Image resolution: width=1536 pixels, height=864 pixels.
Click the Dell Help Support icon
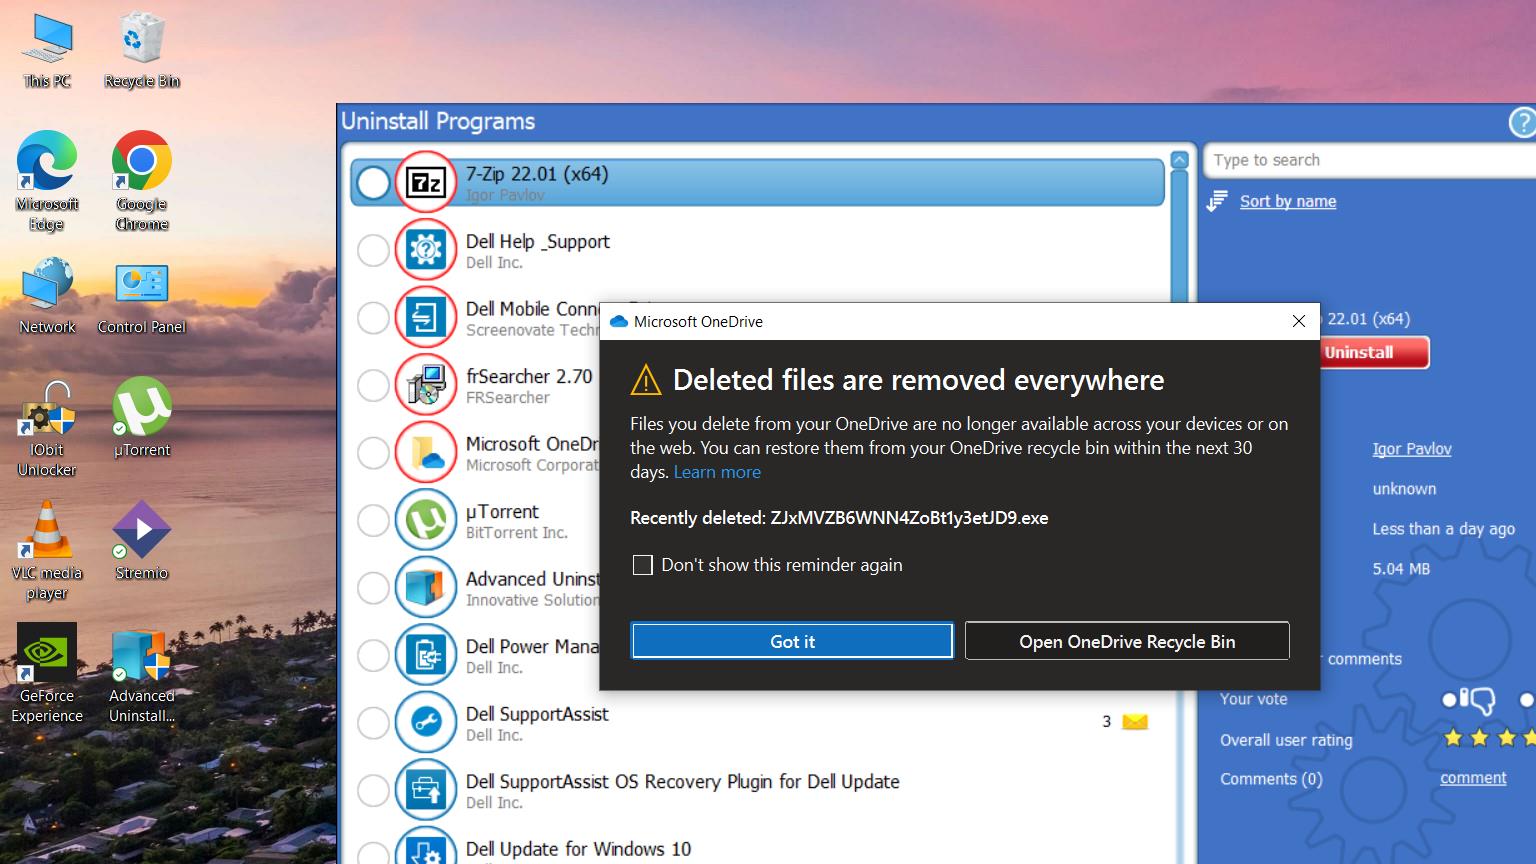coord(426,250)
